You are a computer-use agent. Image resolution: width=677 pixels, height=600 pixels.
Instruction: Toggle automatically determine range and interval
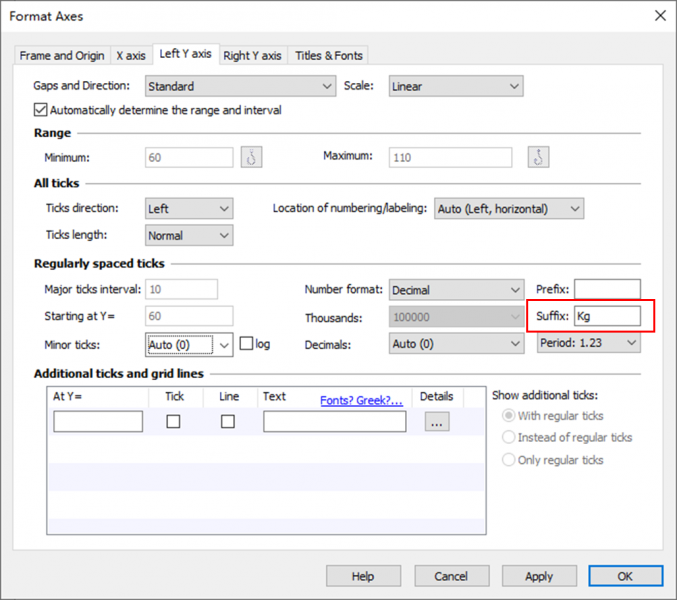(41, 110)
